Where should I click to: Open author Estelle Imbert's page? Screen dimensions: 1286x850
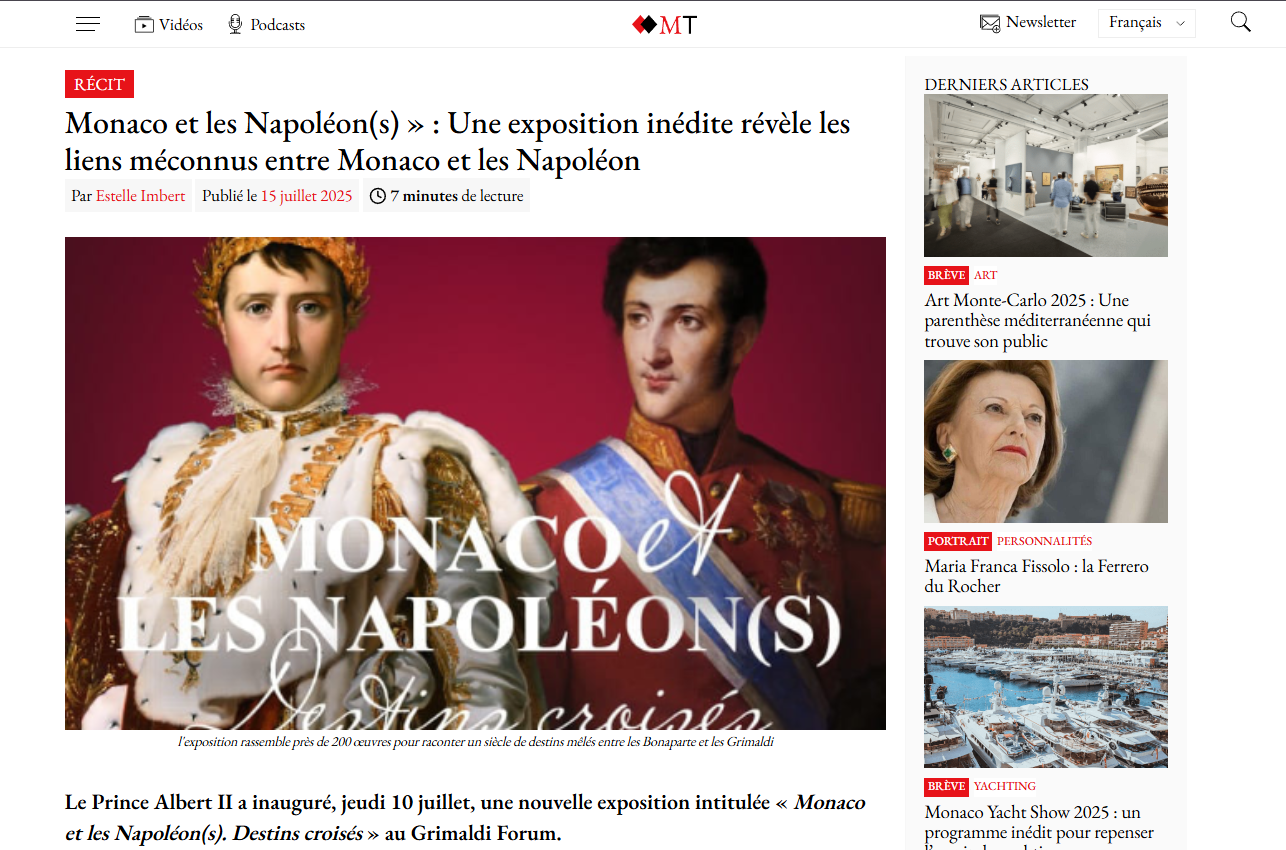(140, 196)
